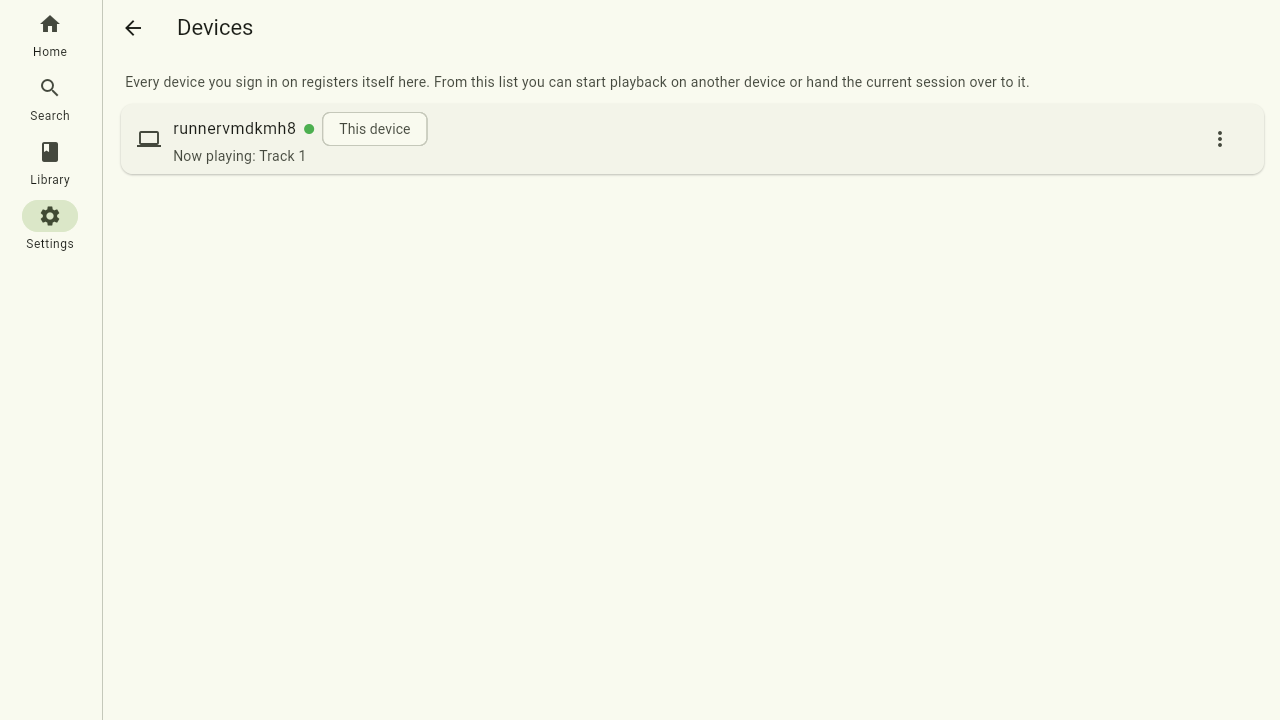
Task: Click the 'Now playing: Track 1' text
Action: (x=239, y=156)
